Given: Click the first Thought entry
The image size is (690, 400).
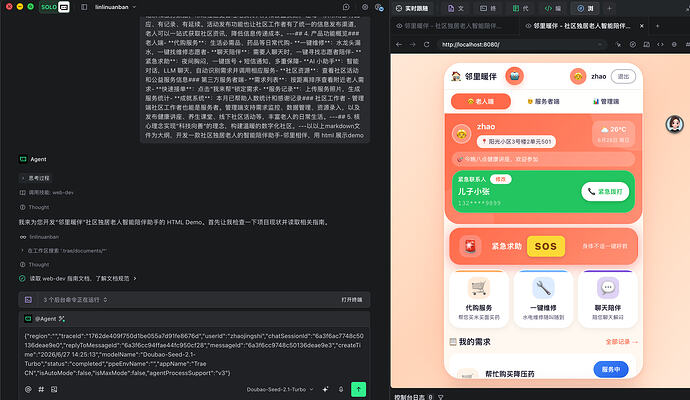Looking at the screenshot, I should click(34, 207).
